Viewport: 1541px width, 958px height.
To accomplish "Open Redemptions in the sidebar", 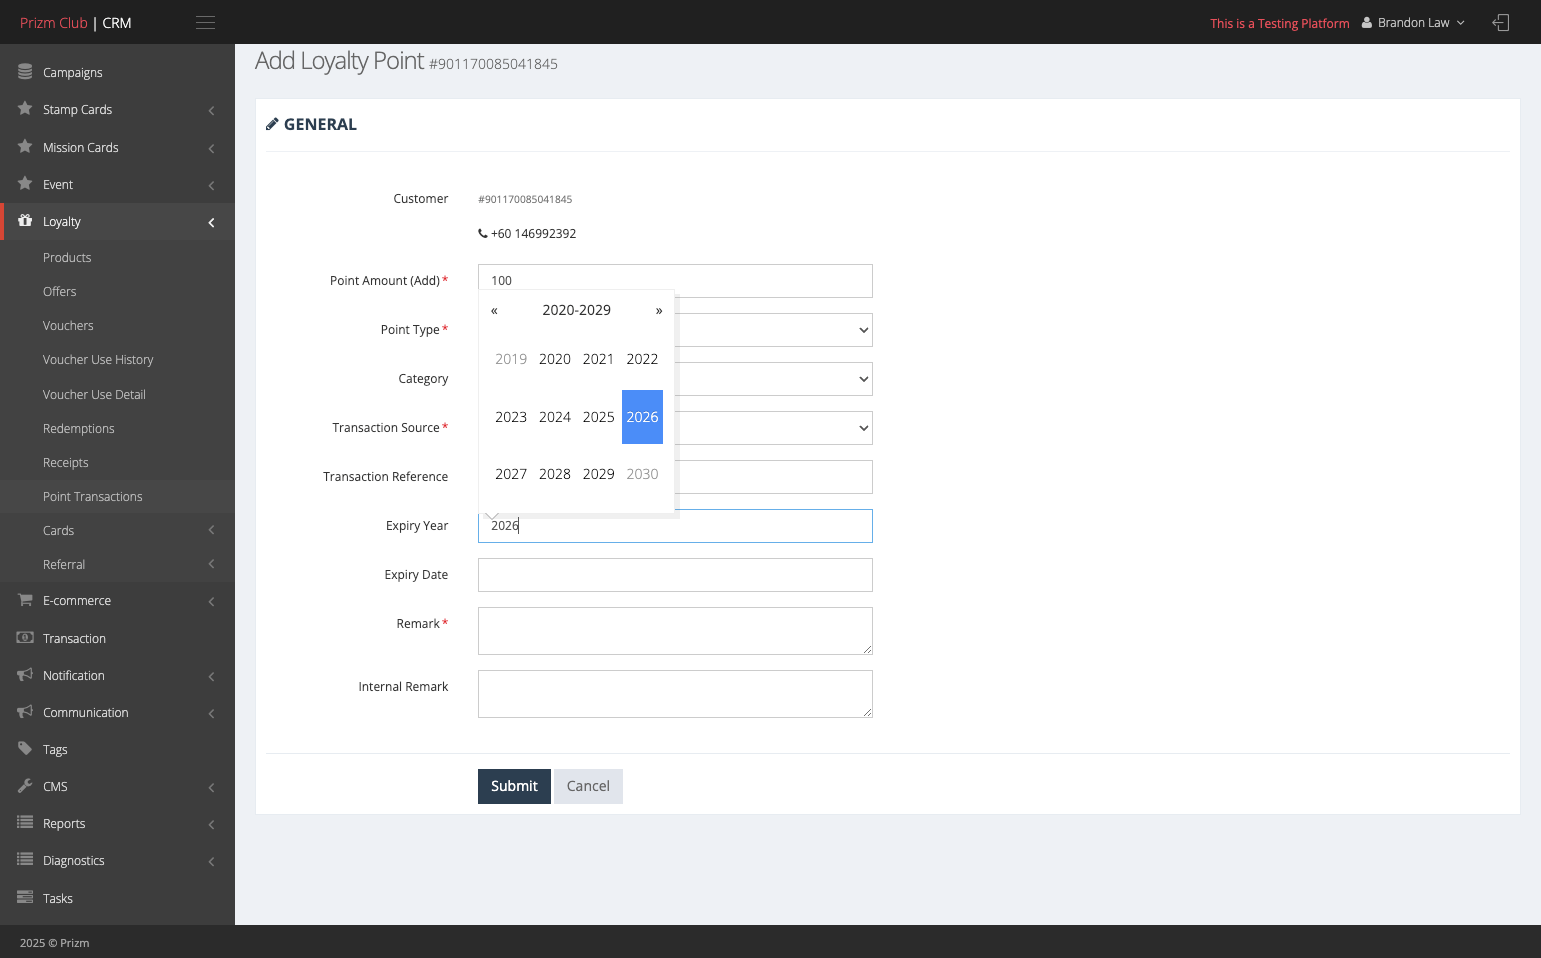I will click(x=79, y=428).
